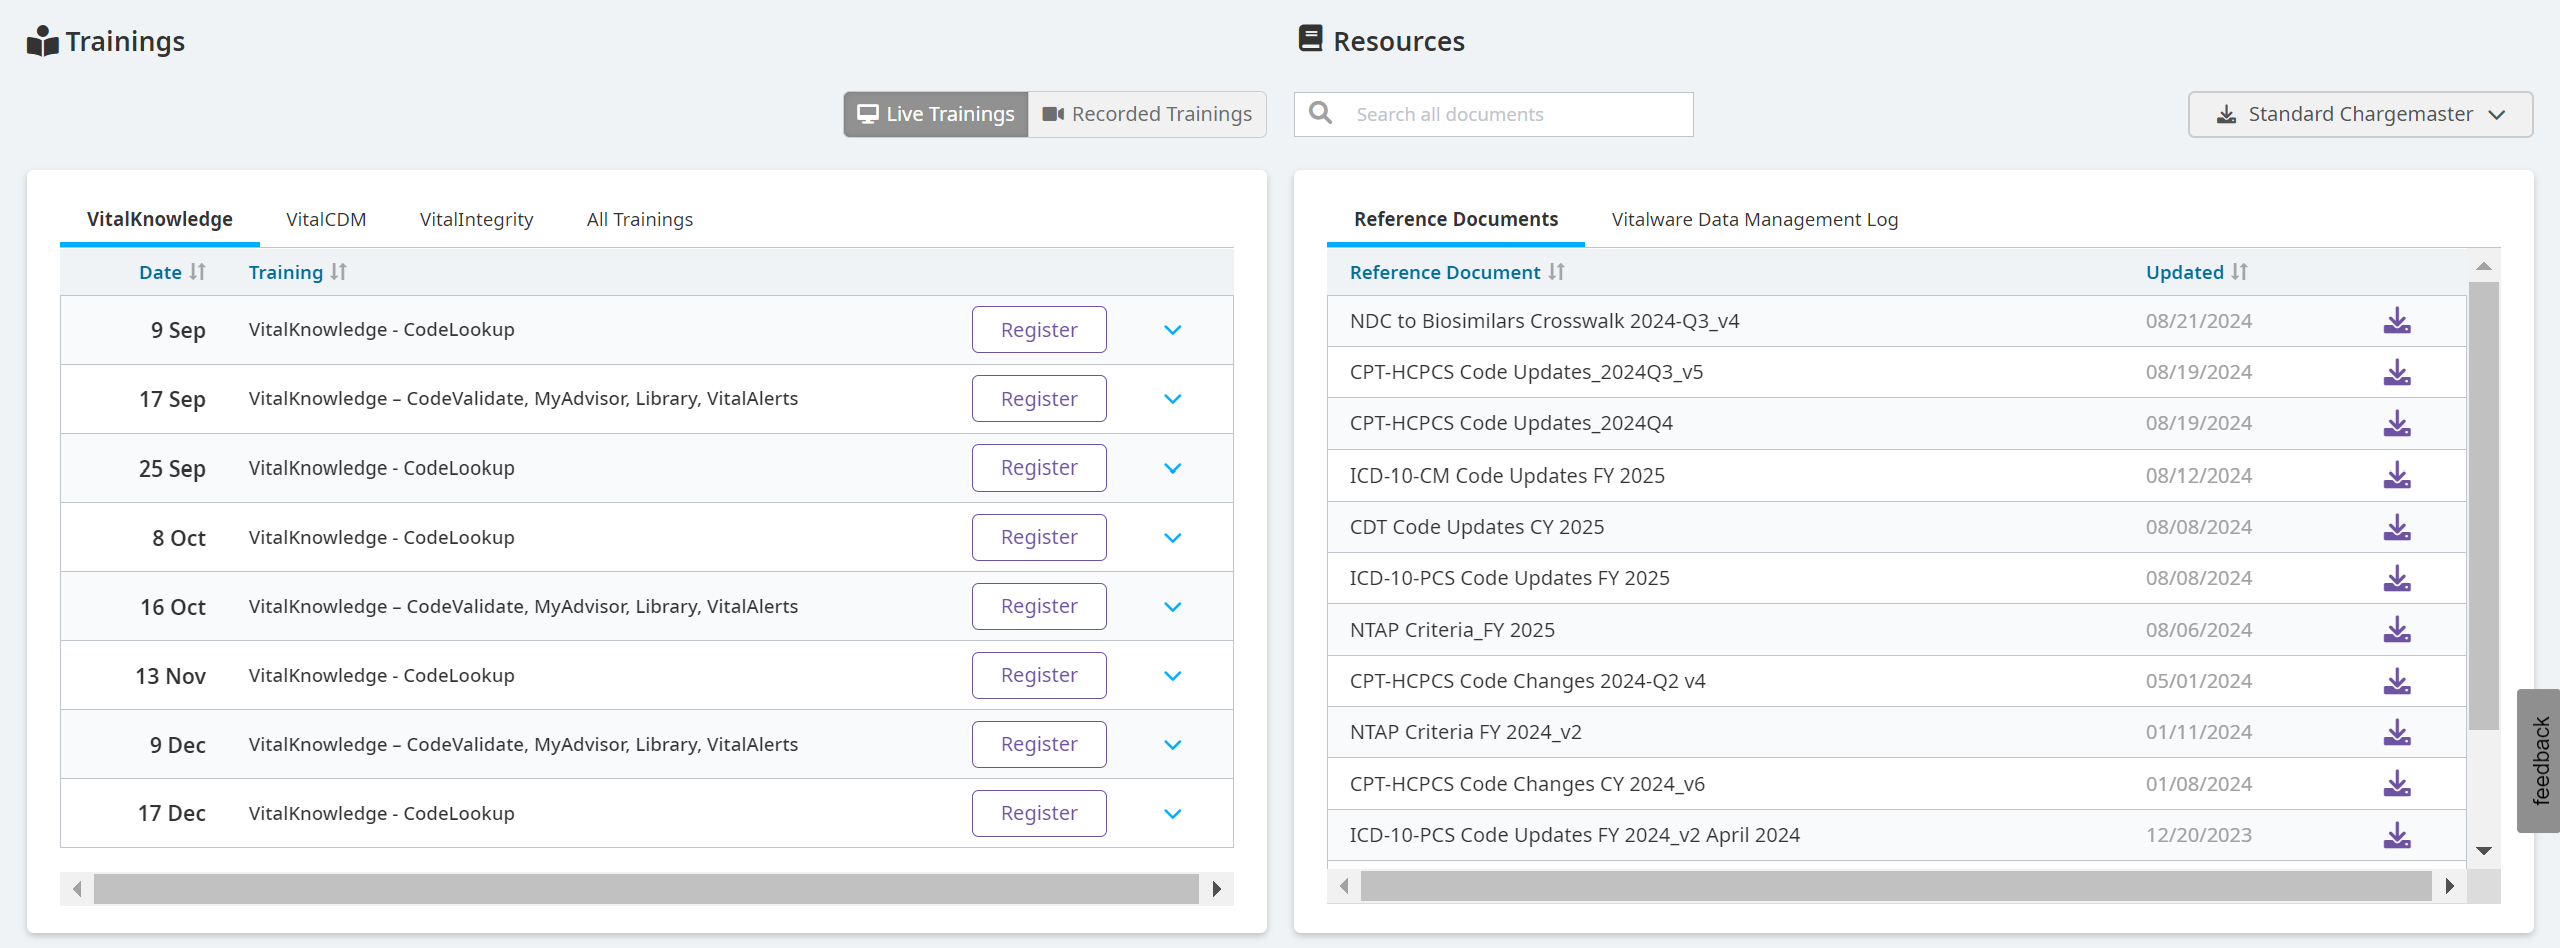Download NDC to Biosimilars Crosswalk document
Image resolution: width=2560 pixels, height=948 pixels.
coord(2396,321)
